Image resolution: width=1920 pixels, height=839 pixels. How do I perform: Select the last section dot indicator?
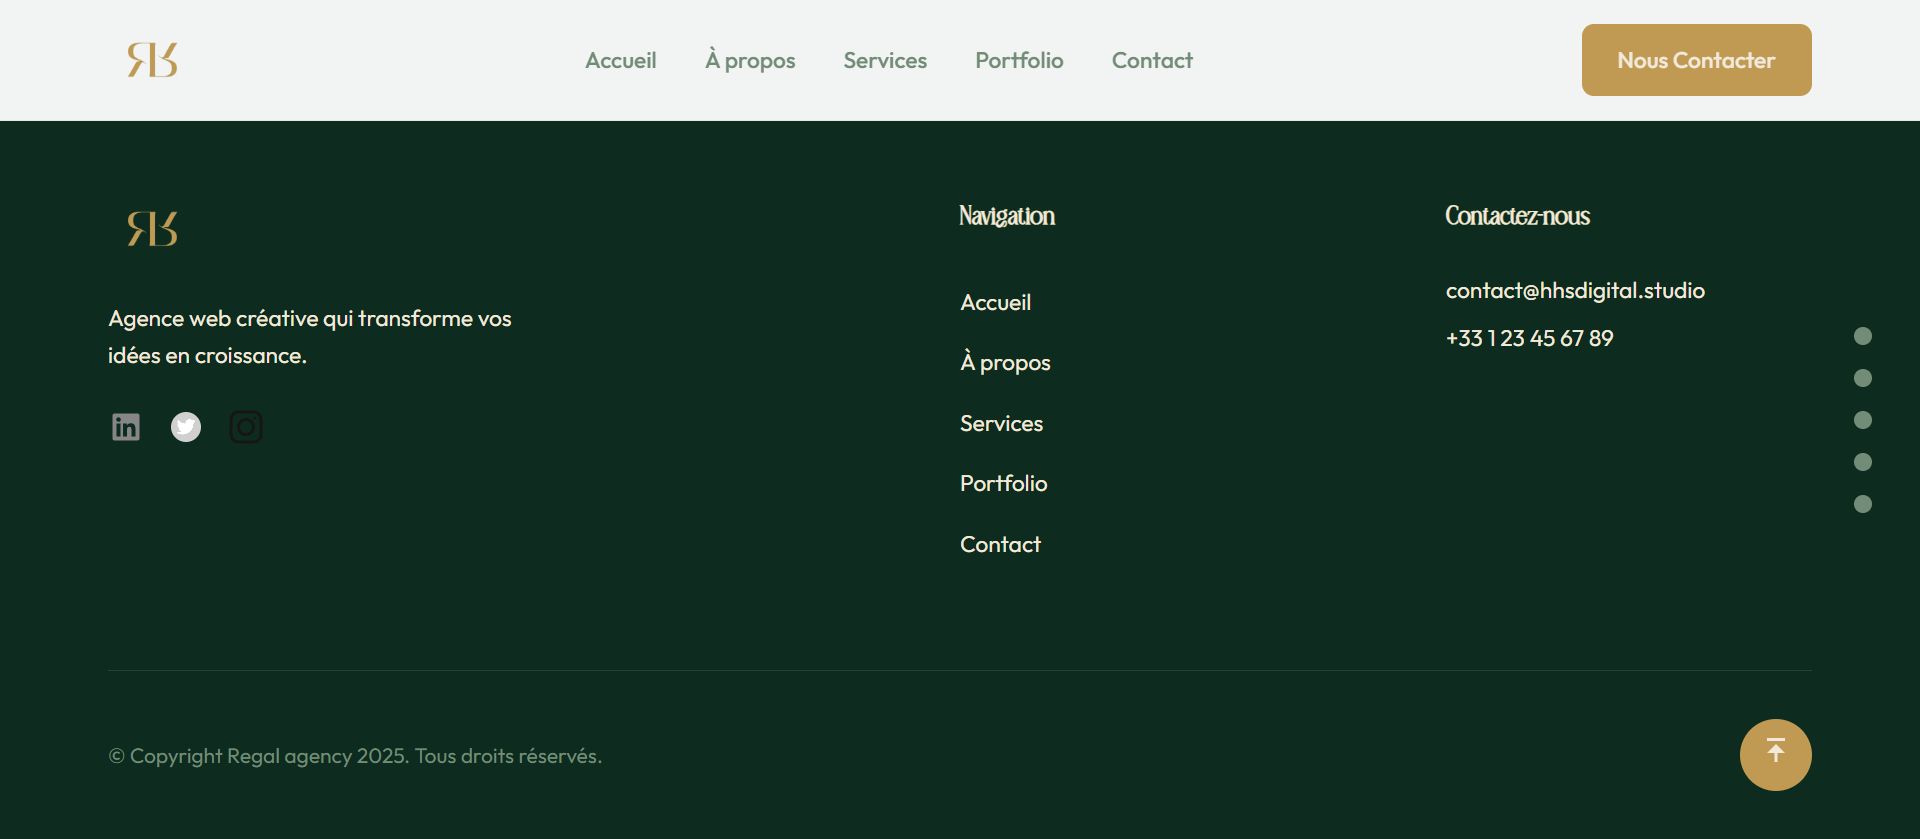[x=1862, y=504]
